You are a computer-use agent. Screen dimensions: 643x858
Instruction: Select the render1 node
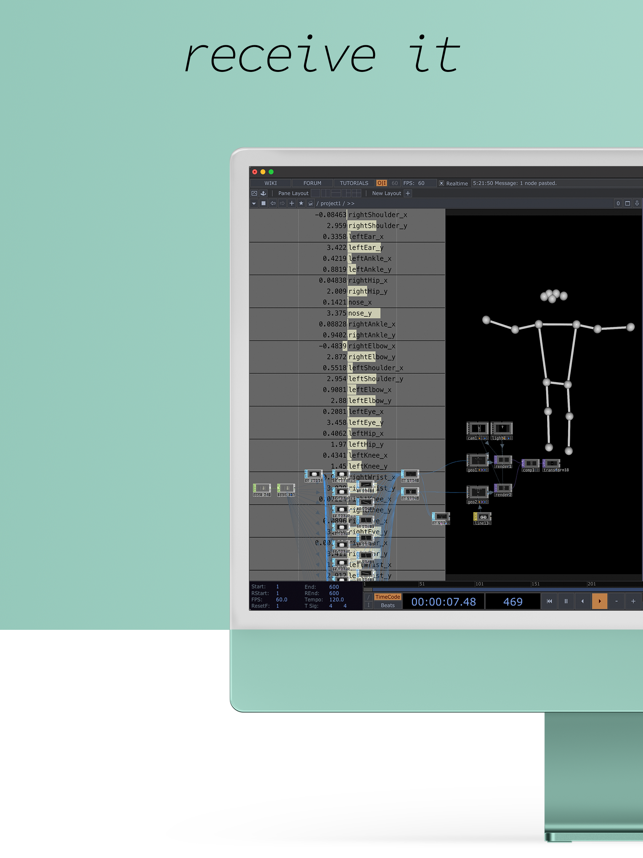[x=503, y=462]
